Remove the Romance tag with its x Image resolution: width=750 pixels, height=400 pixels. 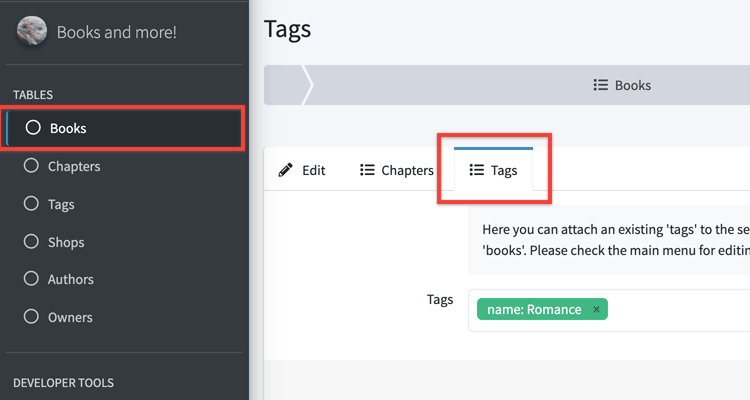[x=597, y=310]
